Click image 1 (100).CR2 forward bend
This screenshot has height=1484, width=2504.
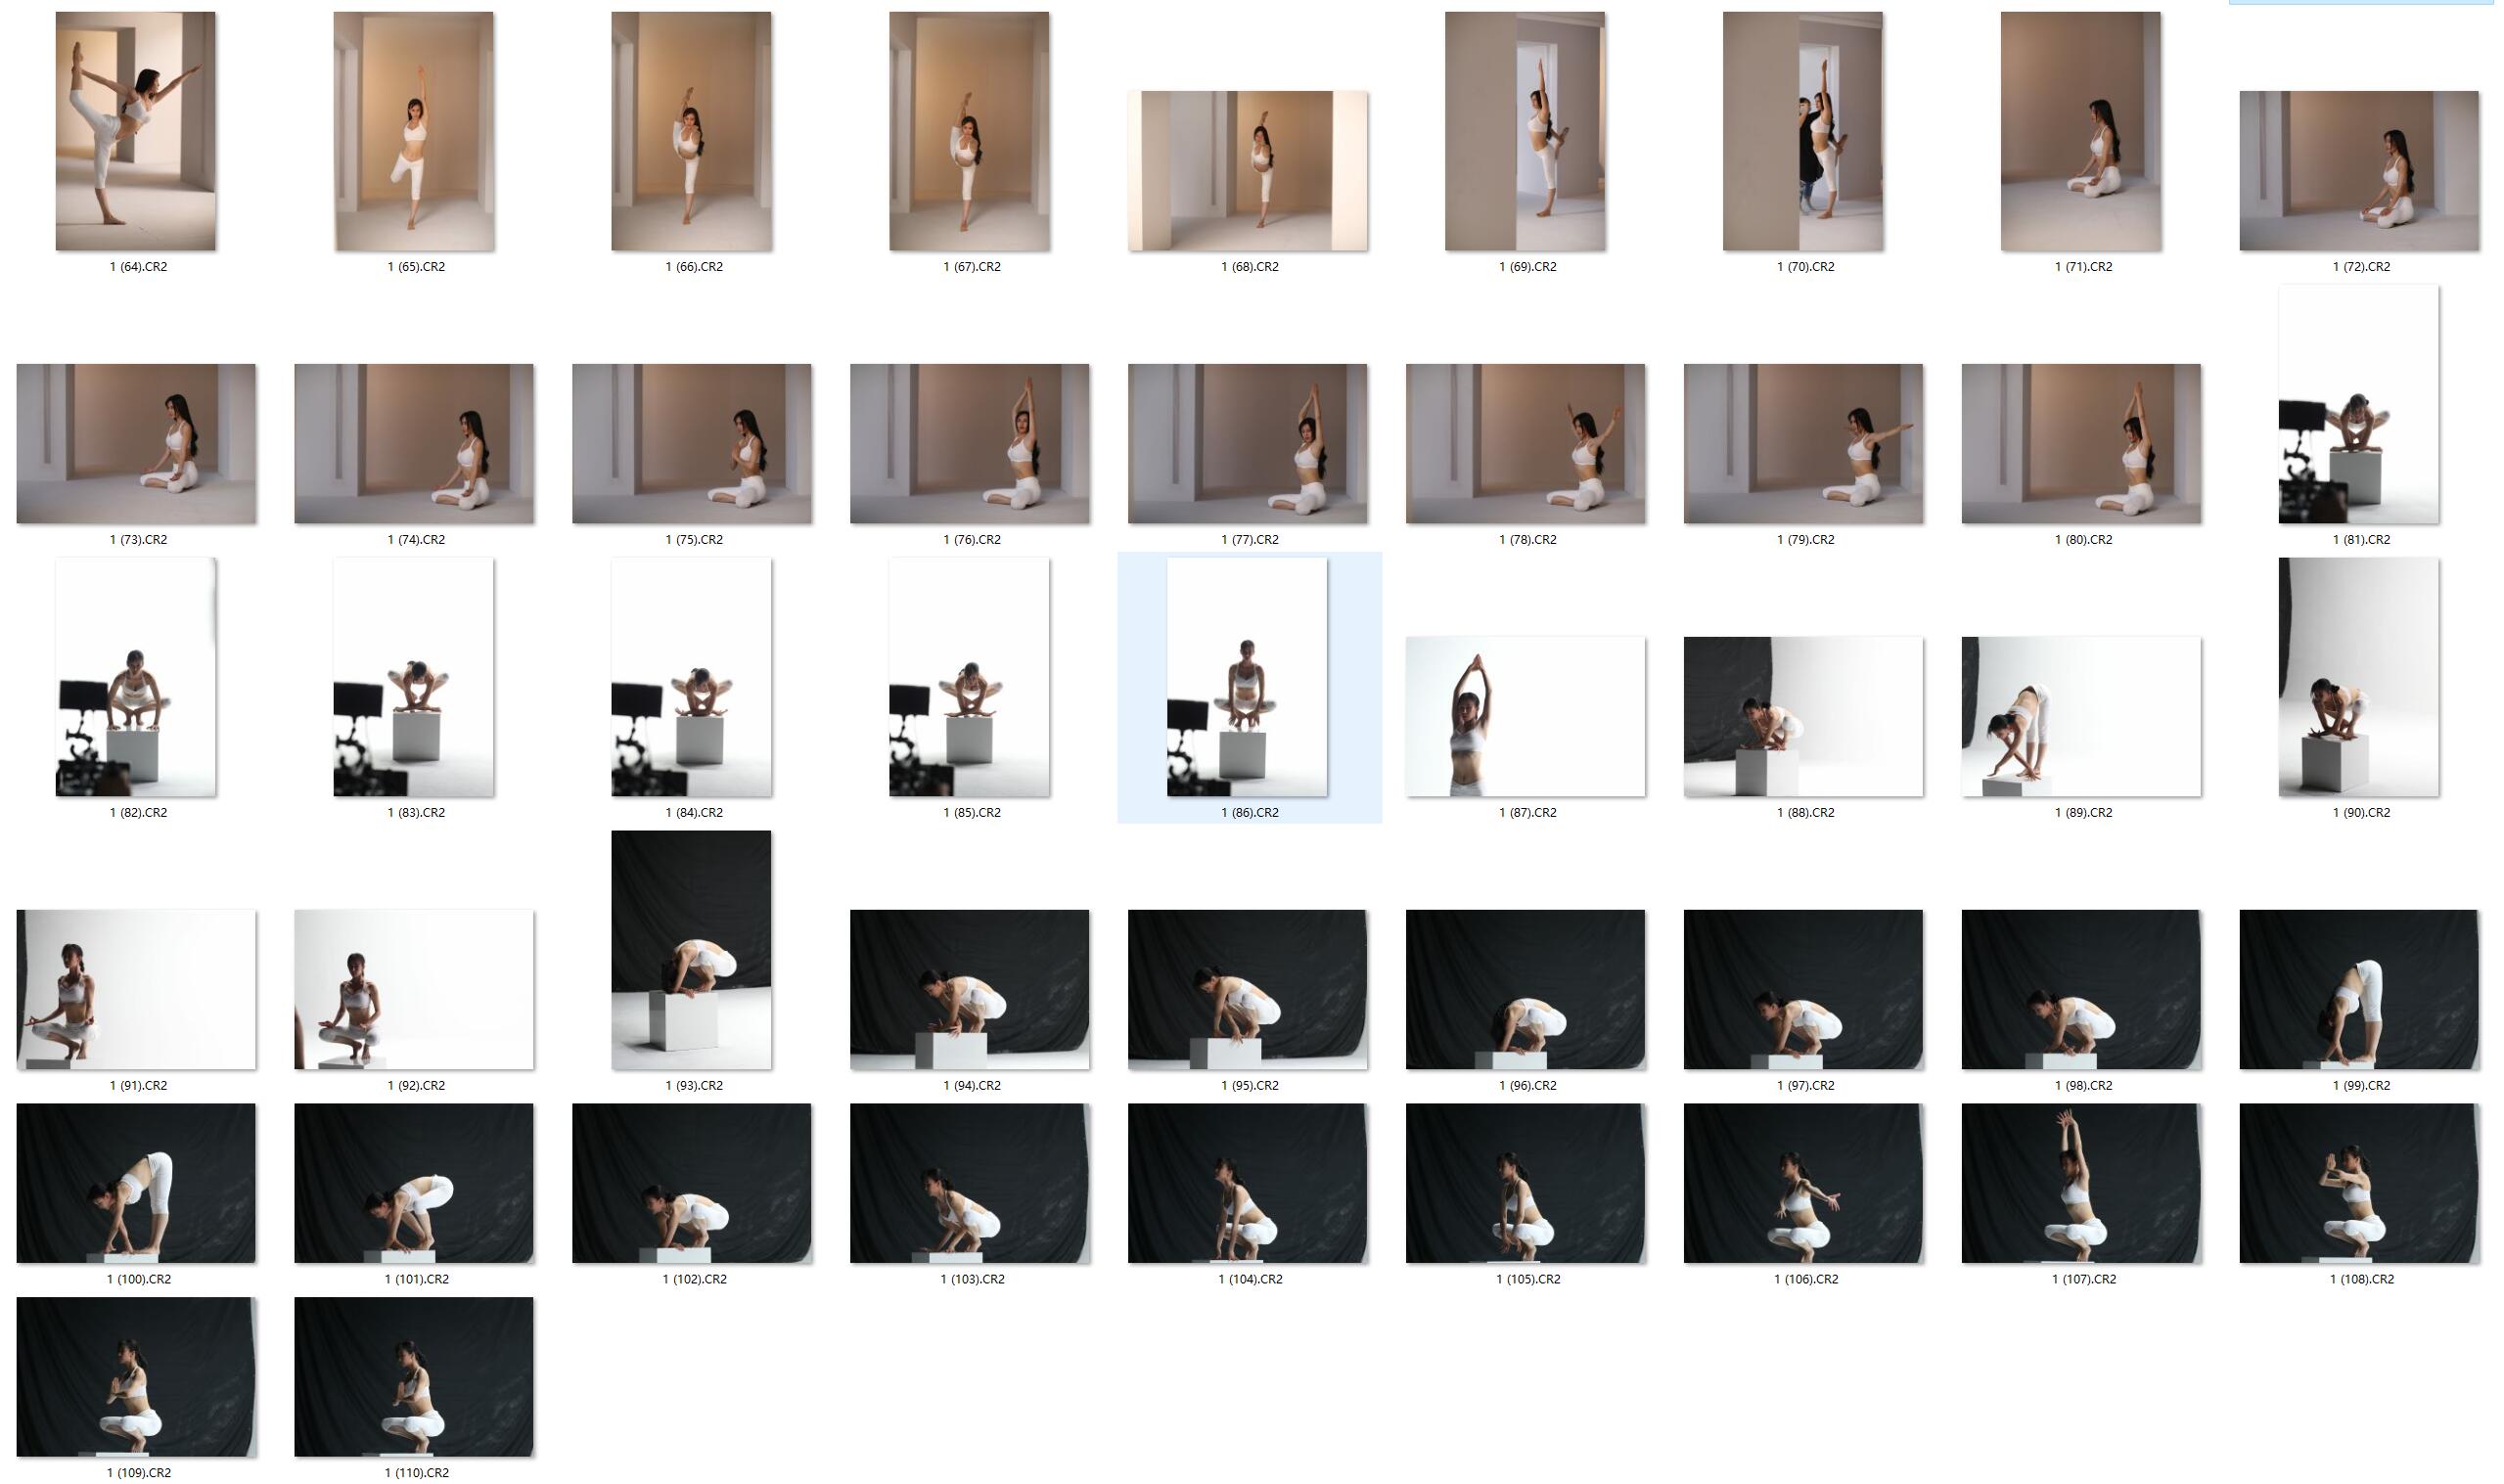coord(135,1183)
